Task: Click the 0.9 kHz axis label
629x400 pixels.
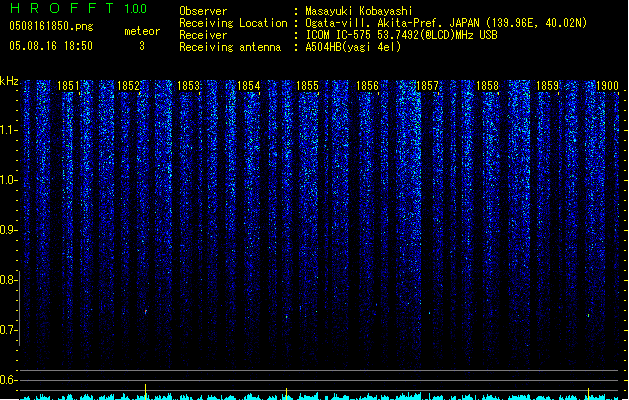Action: pyautogui.click(x=8, y=230)
